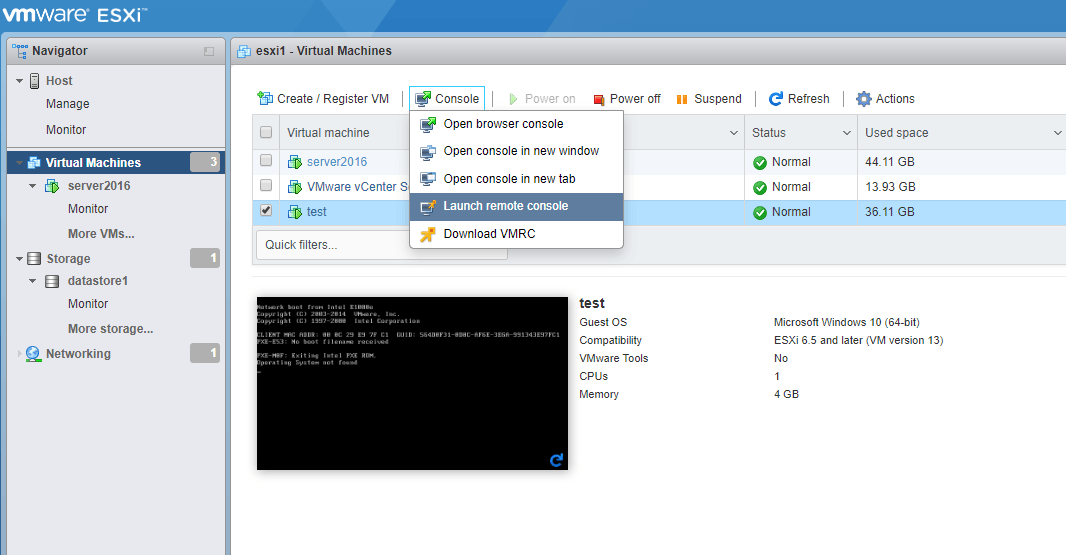Click the red Power off icon

tap(599, 99)
